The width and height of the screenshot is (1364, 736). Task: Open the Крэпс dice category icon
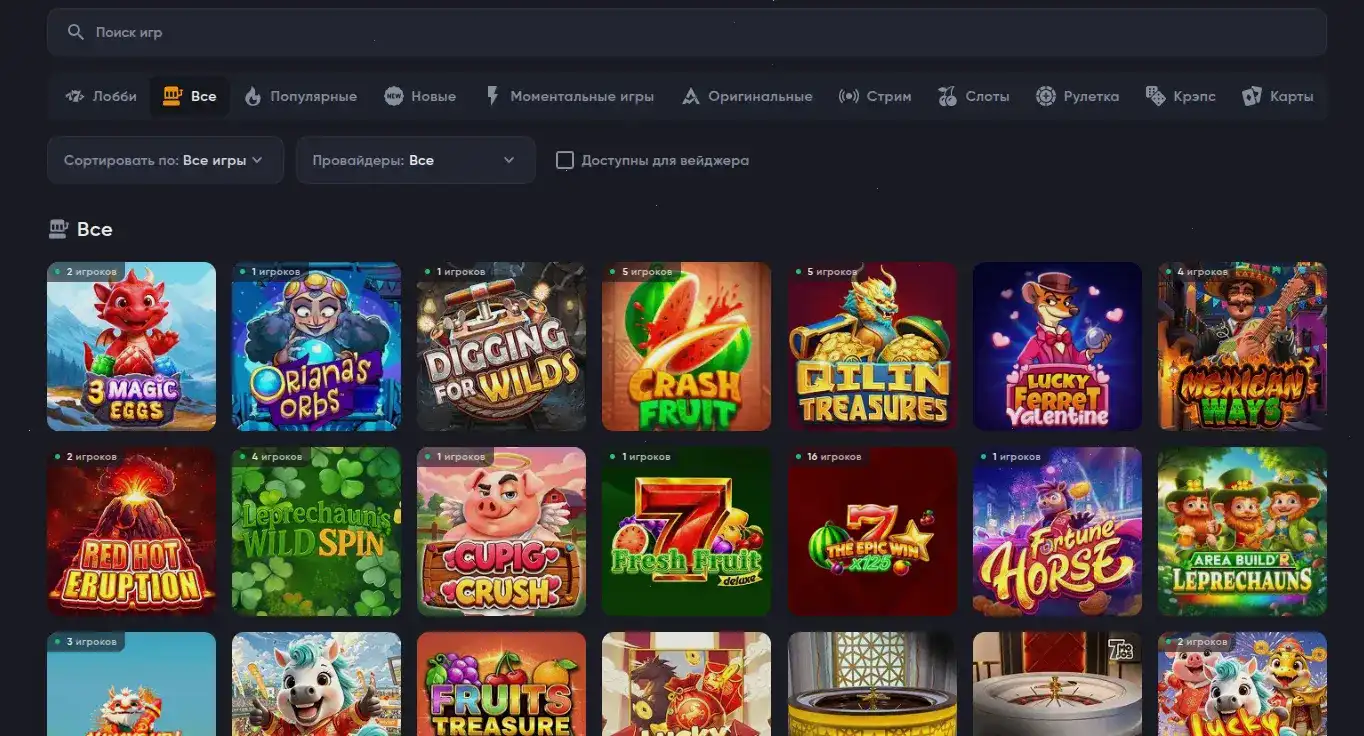[1154, 96]
